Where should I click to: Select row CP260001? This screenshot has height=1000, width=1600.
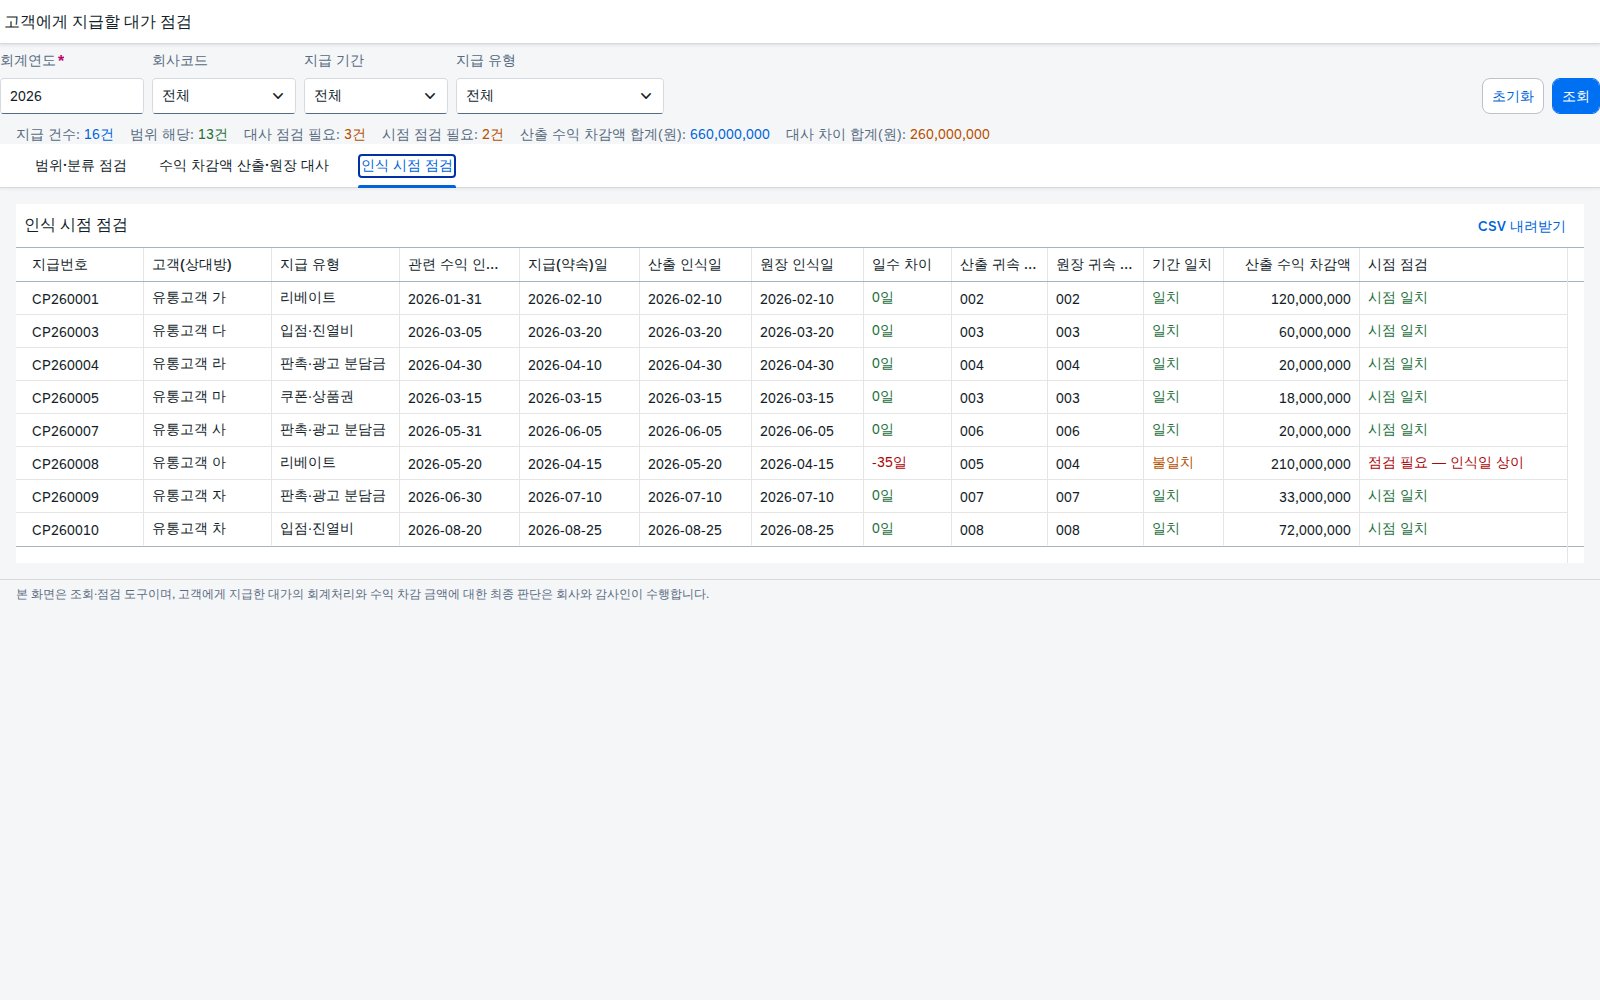(x=792, y=298)
